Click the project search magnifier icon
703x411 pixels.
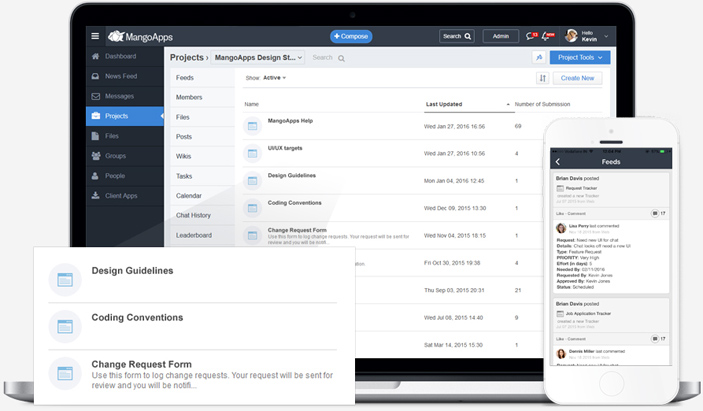[x=341, y=58]
